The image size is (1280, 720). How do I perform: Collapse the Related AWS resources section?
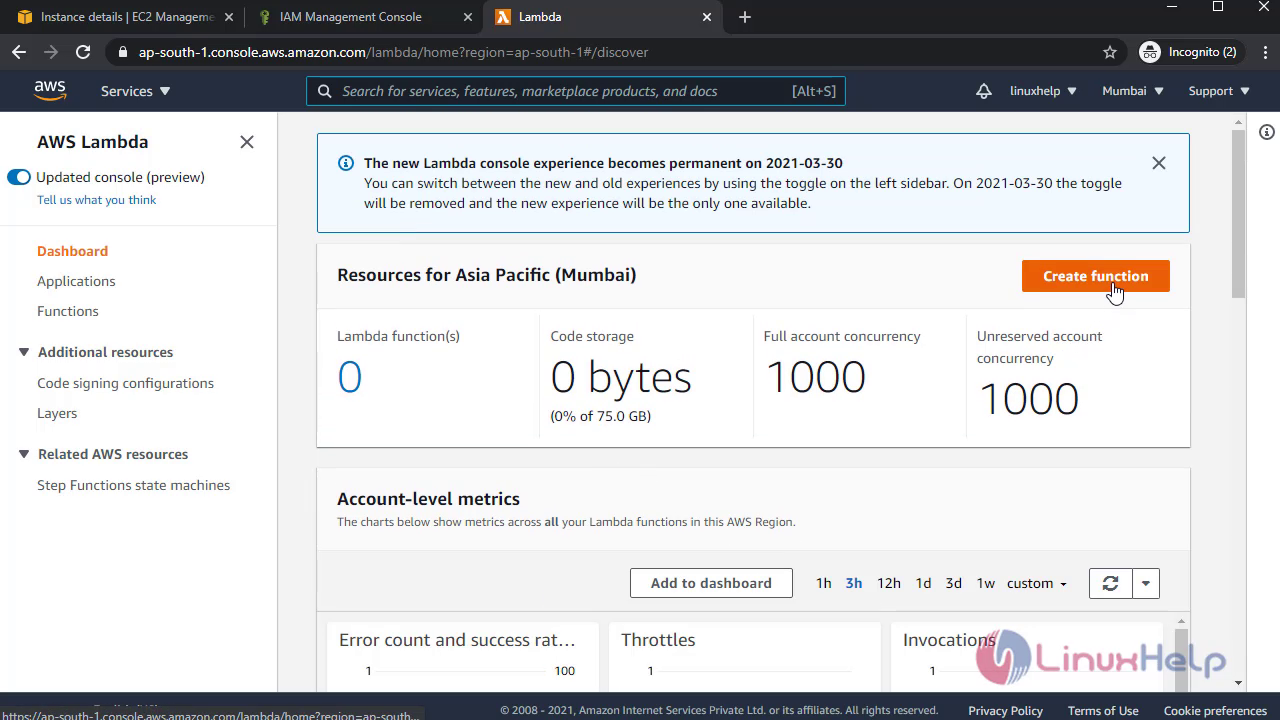click(x=24, y=454)
